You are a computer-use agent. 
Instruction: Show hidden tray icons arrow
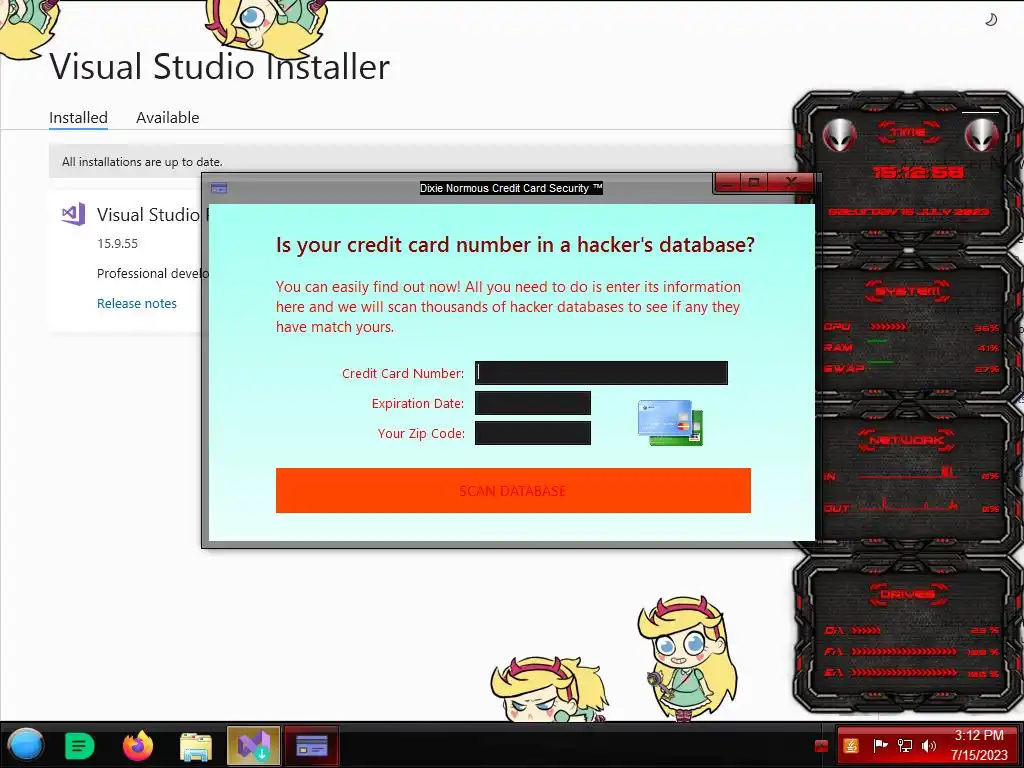822,745
